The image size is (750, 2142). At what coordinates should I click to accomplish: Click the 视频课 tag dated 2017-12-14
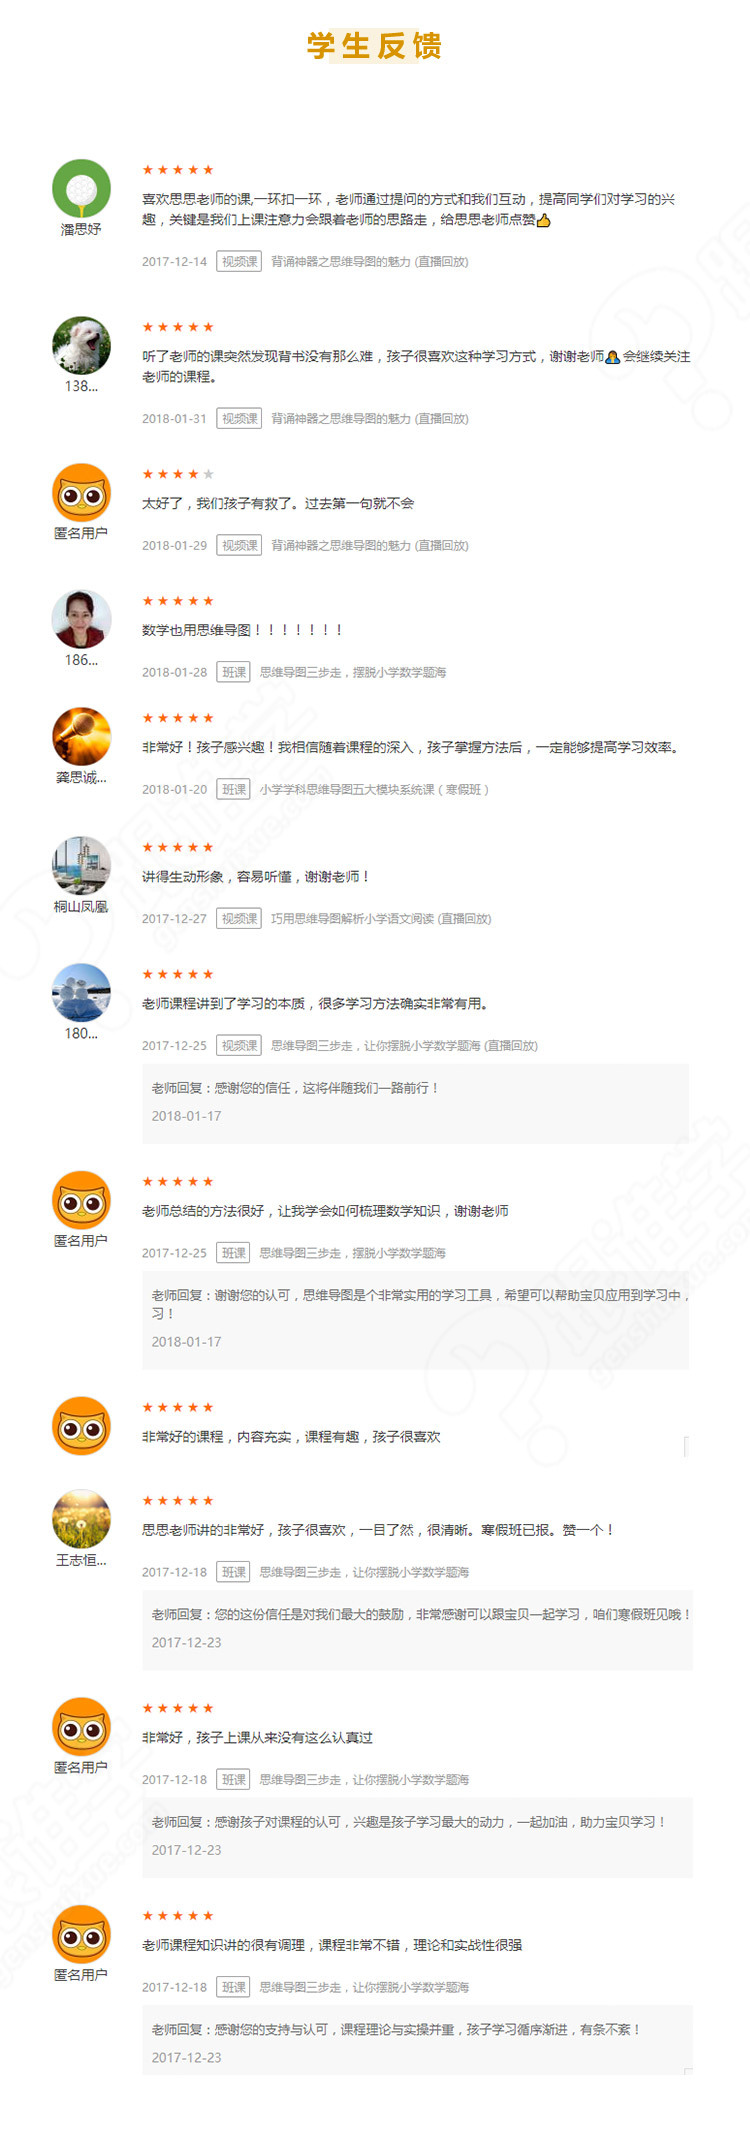point(239,262)
